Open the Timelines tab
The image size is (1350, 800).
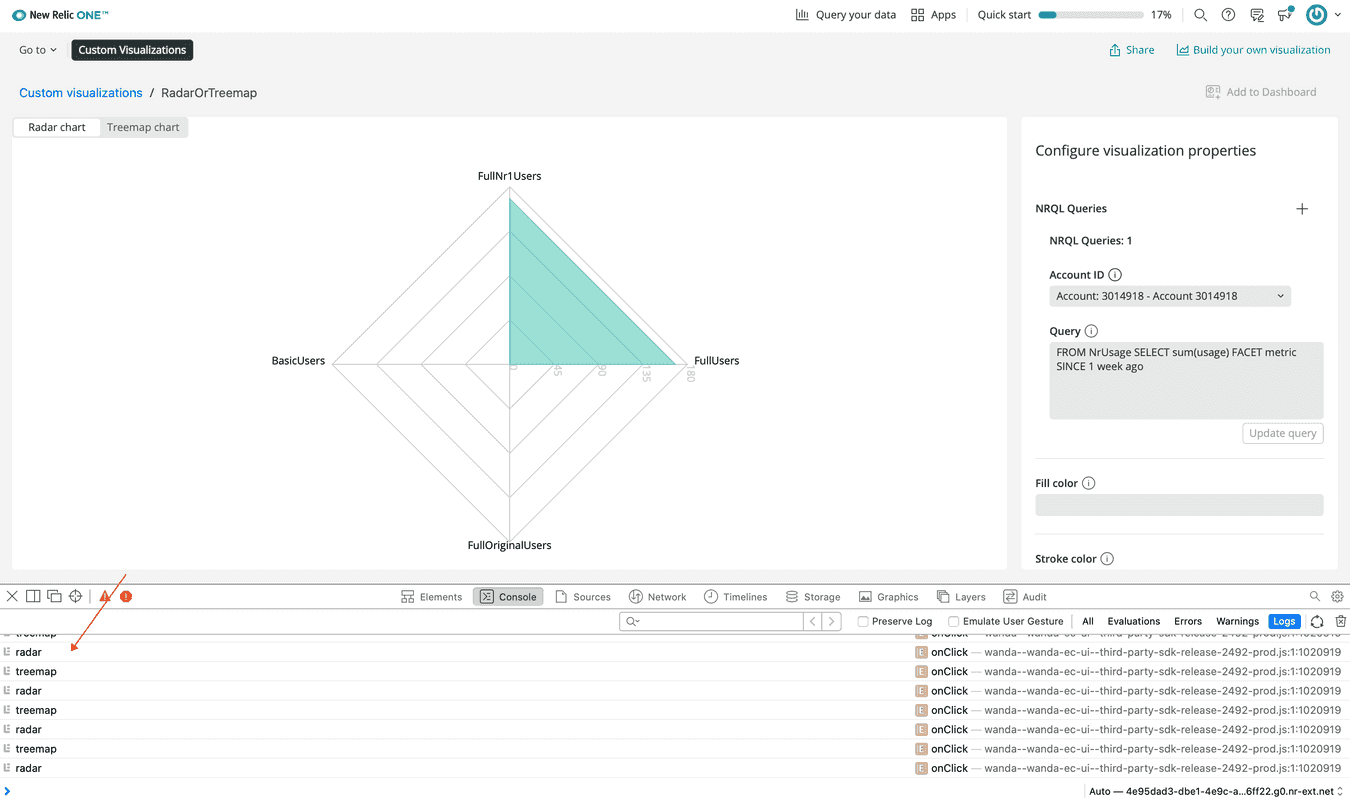(735, 597)
